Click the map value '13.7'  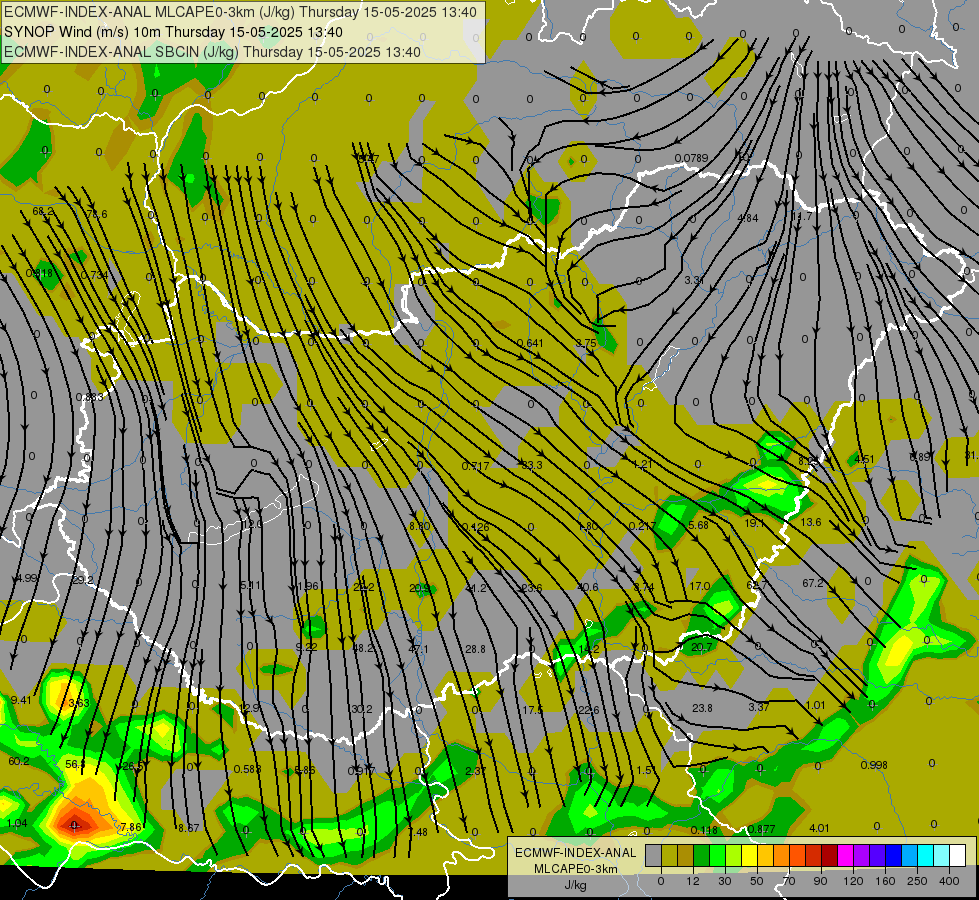click(802, 216)
